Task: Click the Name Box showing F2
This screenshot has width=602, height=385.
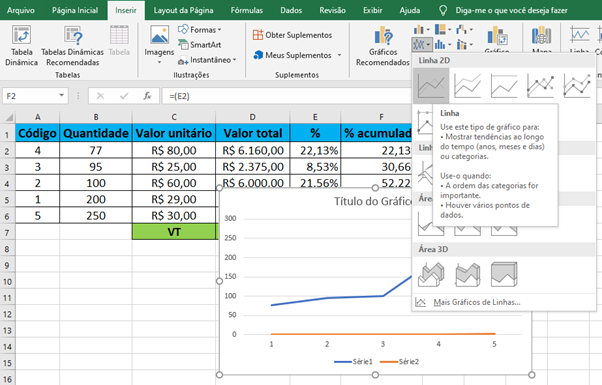Action: click(30, 96)
